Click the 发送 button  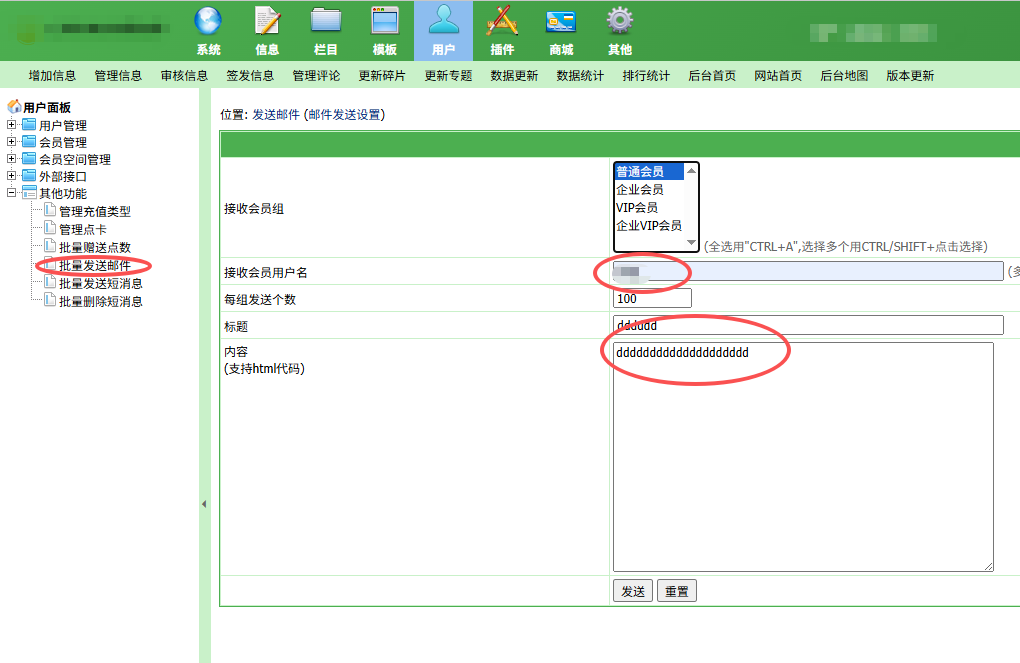633,591
